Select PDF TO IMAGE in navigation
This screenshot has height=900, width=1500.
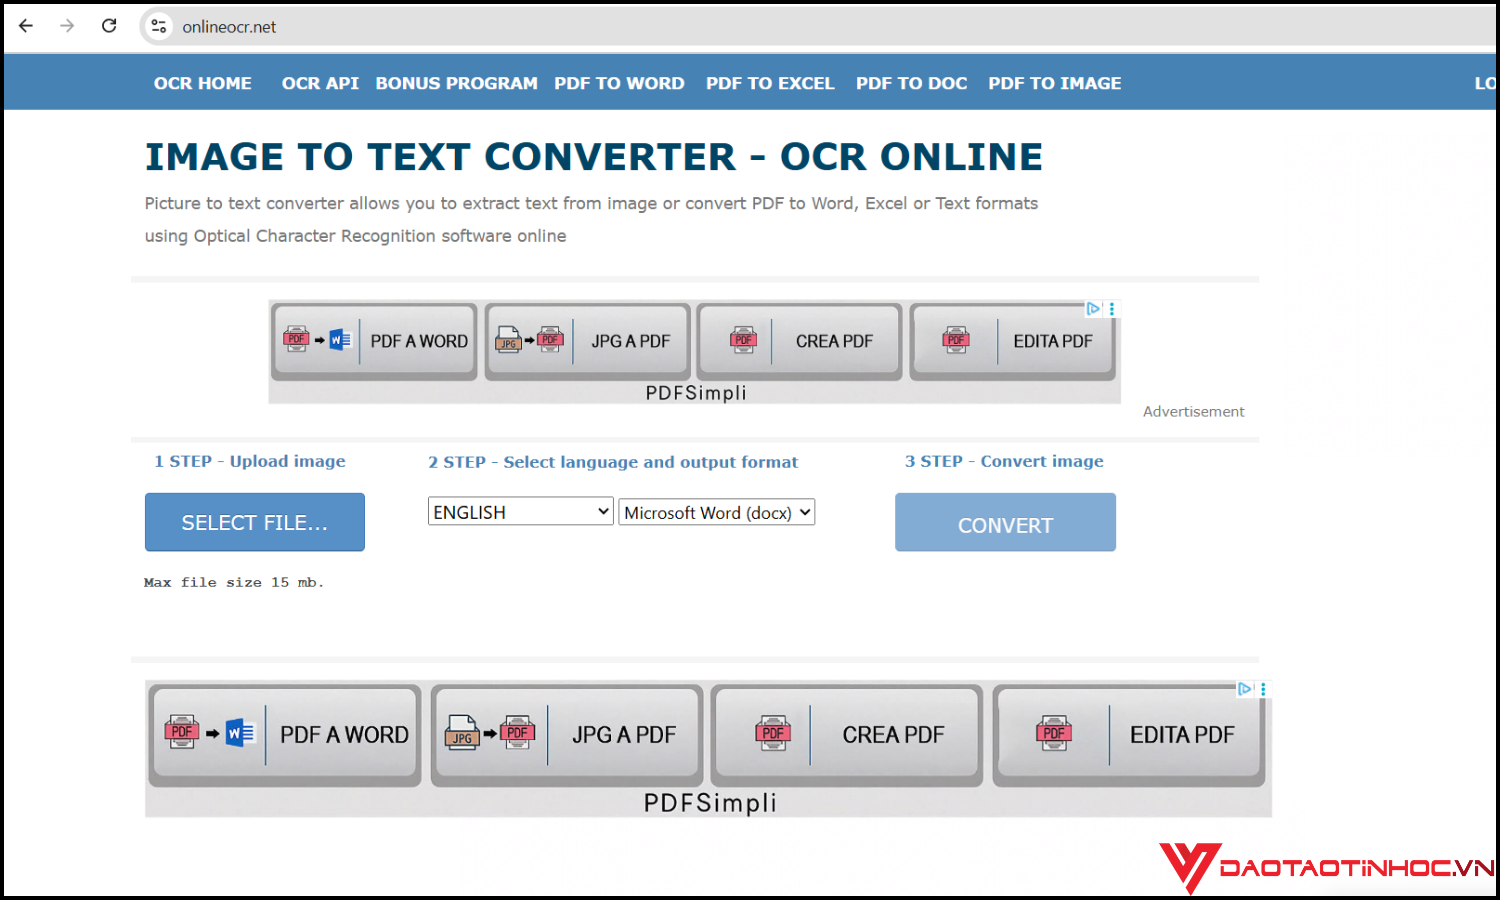(x=1054, y=83)
